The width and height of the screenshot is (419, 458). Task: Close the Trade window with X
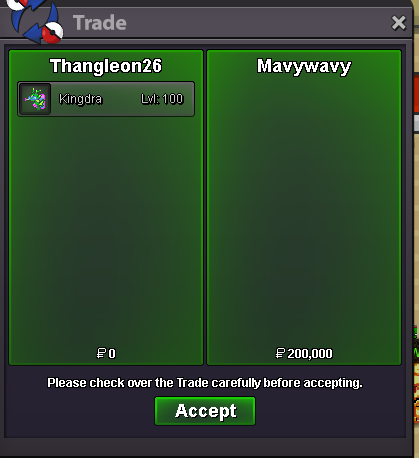[398, 23]
